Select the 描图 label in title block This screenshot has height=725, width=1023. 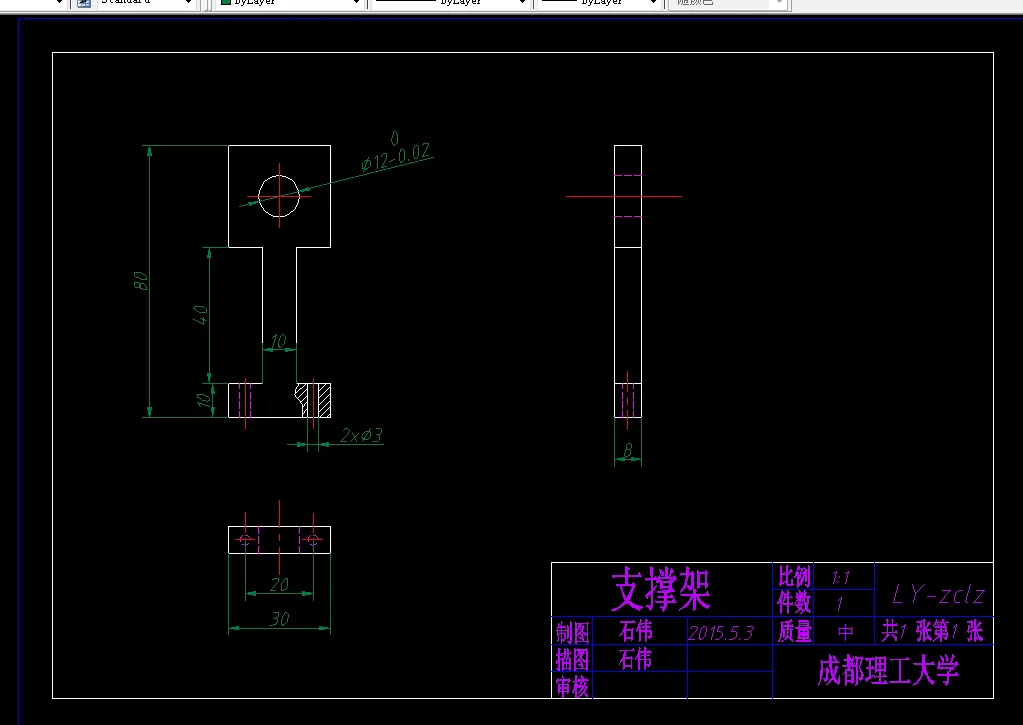point(573,660)
